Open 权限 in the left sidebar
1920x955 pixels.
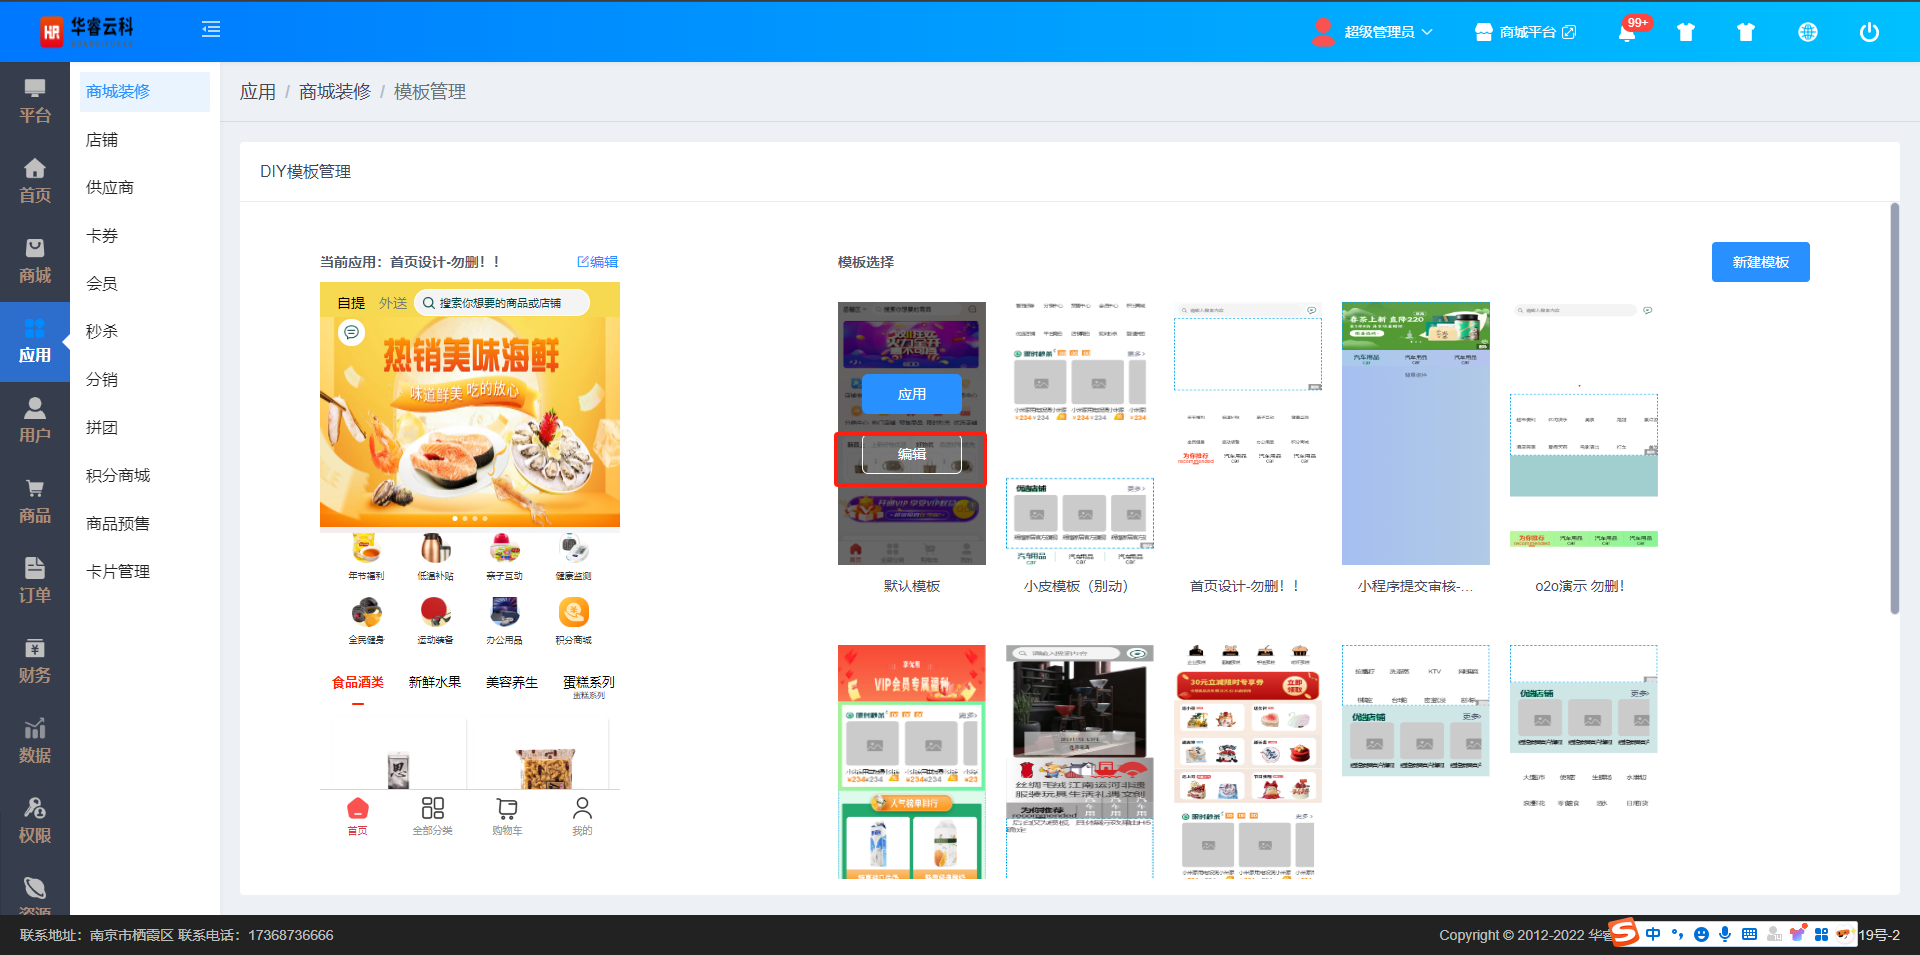pyautogui.click(x=35, y=821)
